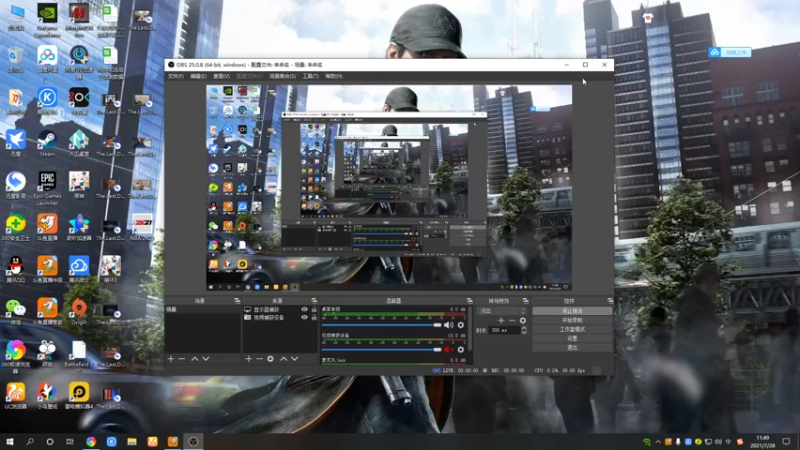Click the audio mixer vertical scrollbar
Screen dimensions: 800x450
(x=469, y=329)
